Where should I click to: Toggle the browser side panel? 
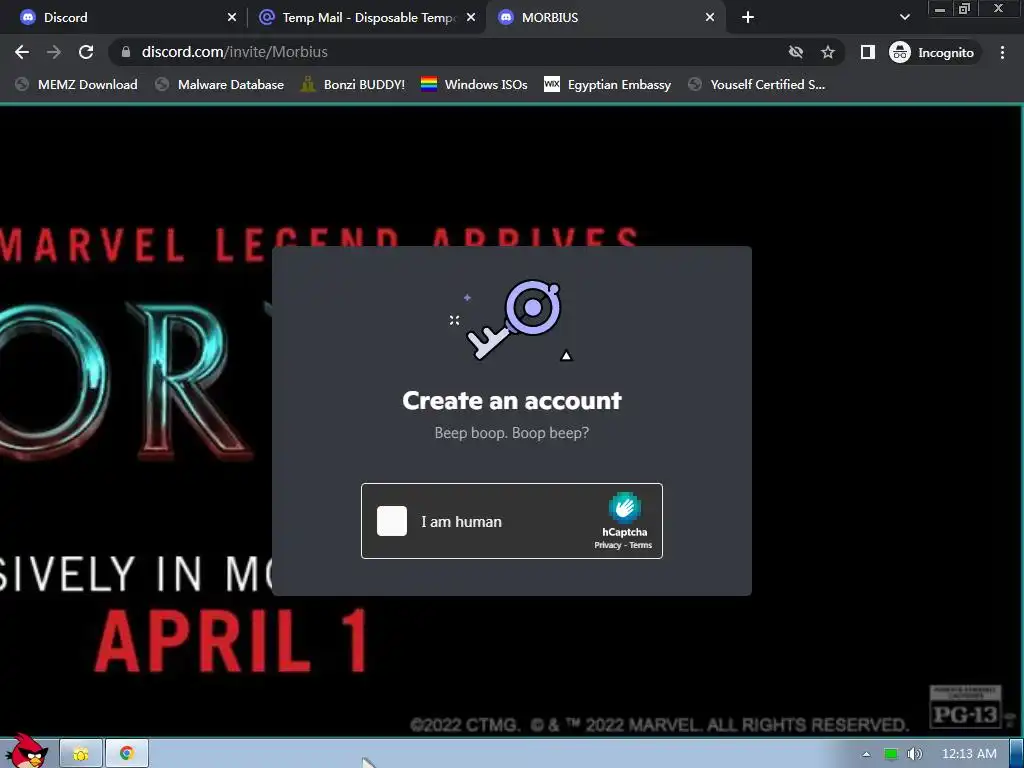point(867,52)
